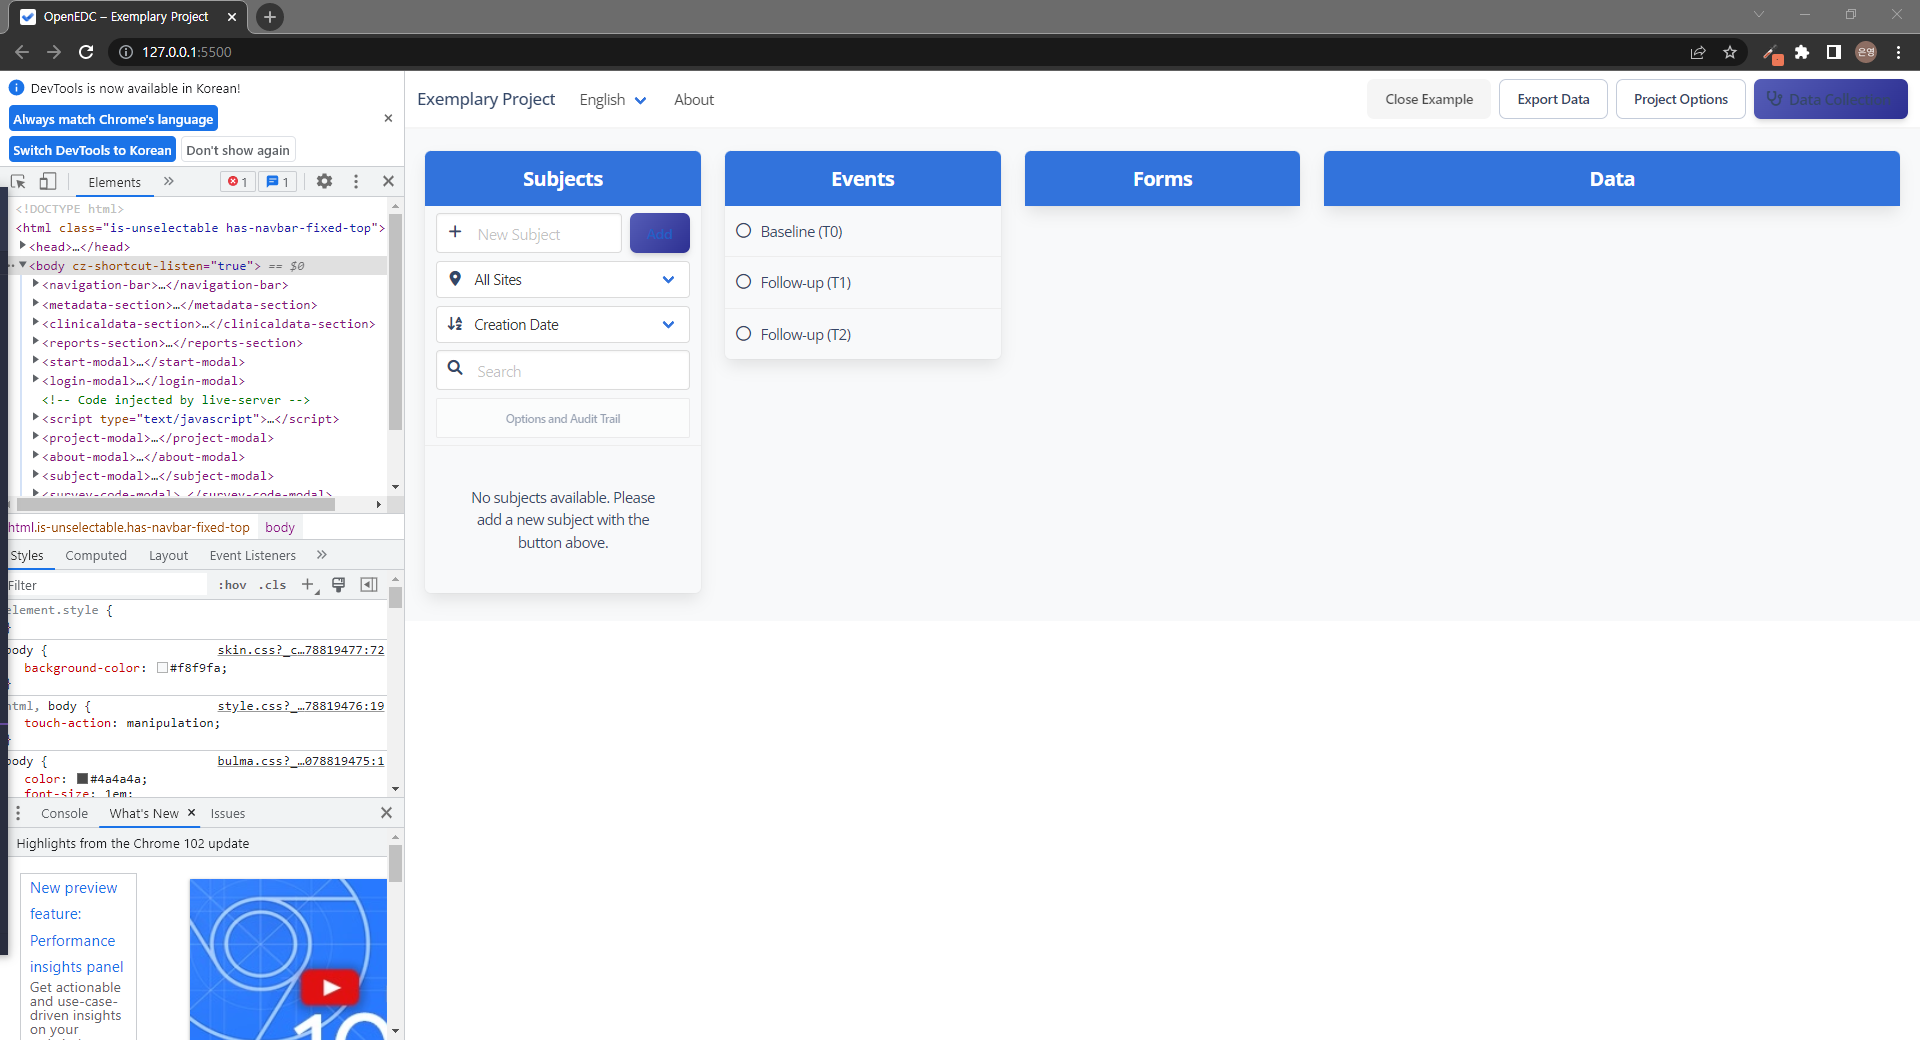
Task: Close the bottom DevTools drawer
Action: click(386, 813)
